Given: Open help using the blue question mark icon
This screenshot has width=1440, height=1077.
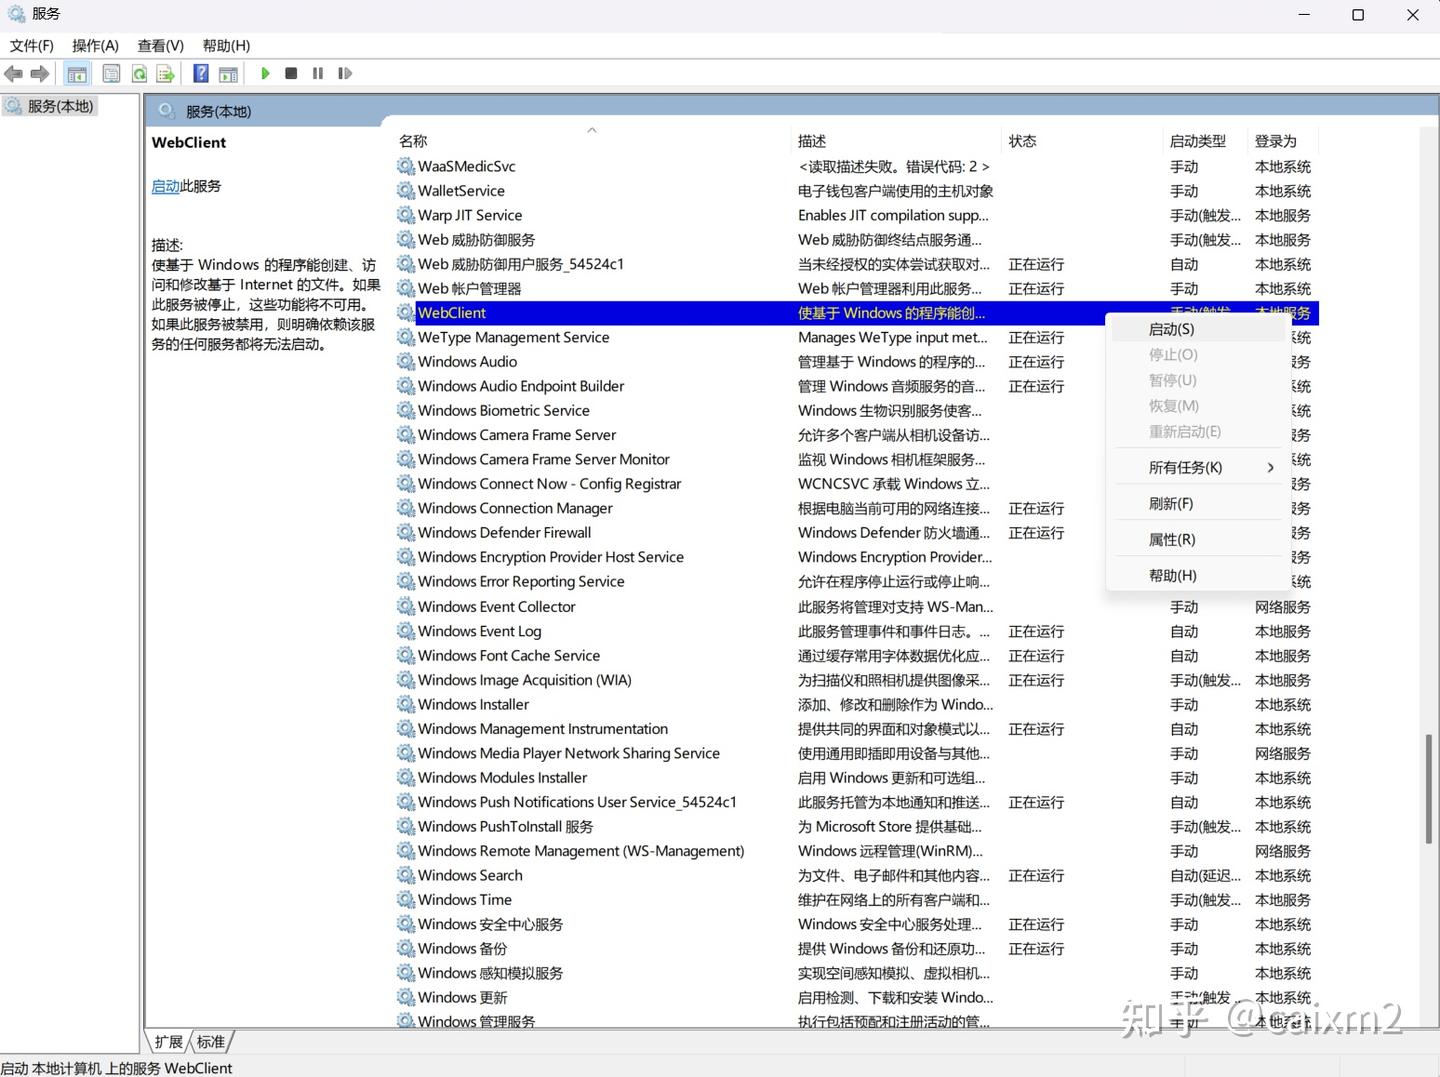Looking at the screenshot, I should click(x=200, y=73).
